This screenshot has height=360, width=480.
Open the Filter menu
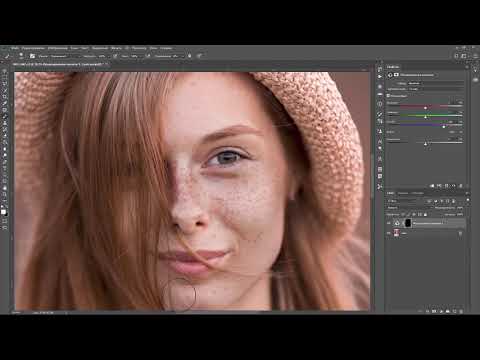pos(116,48)
